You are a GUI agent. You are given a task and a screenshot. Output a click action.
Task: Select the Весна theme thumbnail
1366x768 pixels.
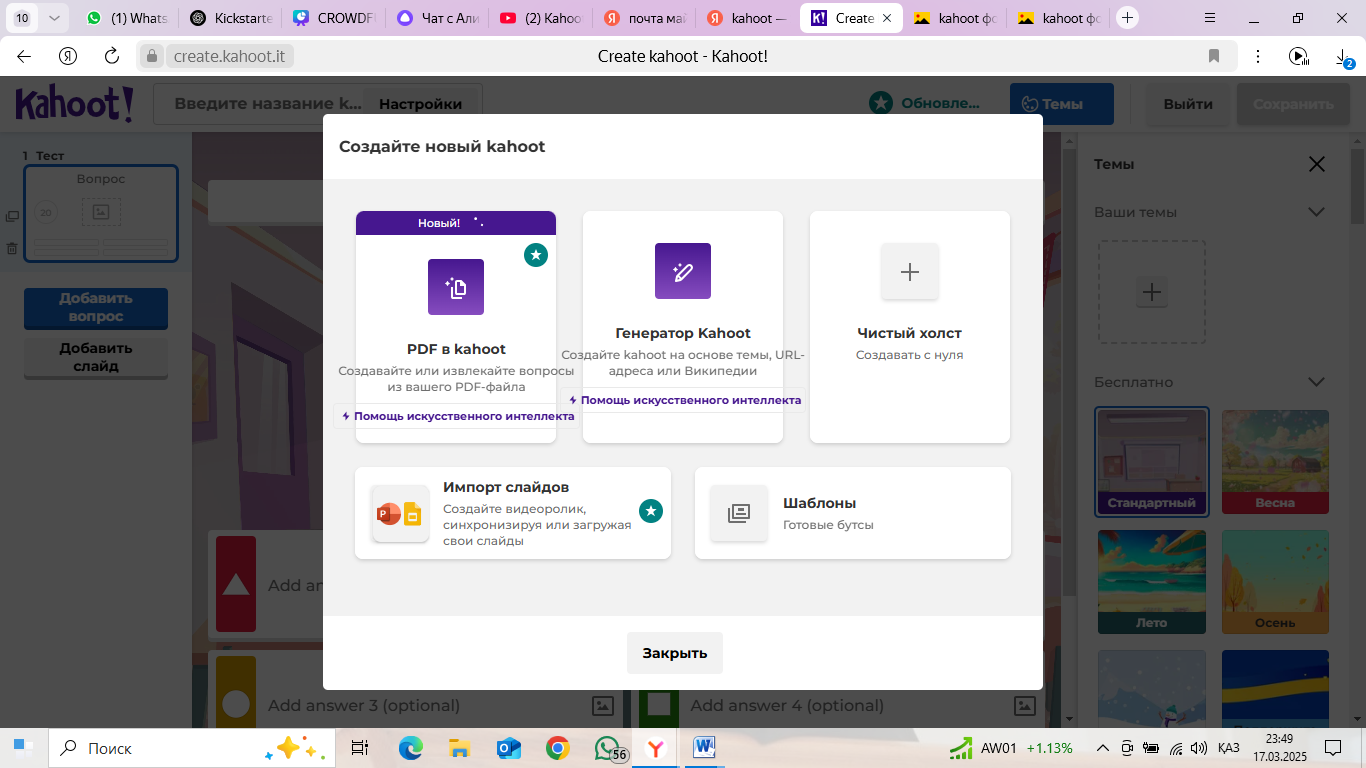pos(1275,461)
